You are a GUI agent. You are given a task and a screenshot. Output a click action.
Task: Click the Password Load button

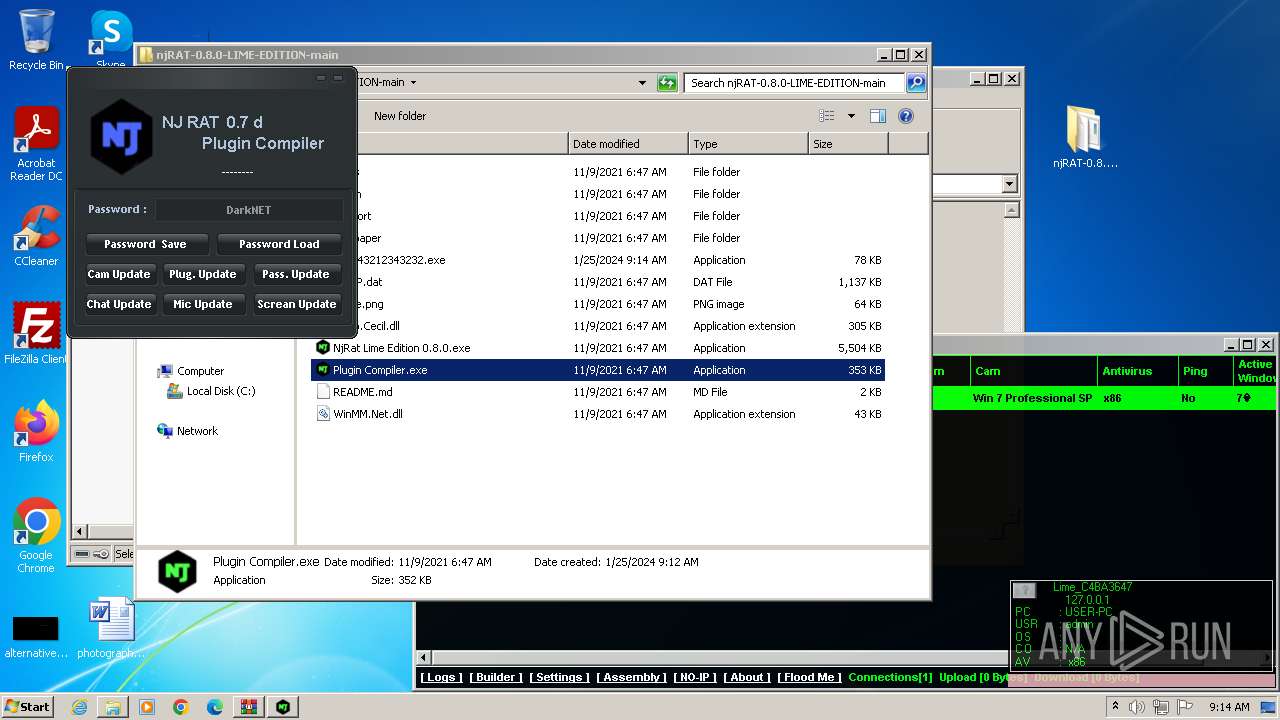point(279,244)
